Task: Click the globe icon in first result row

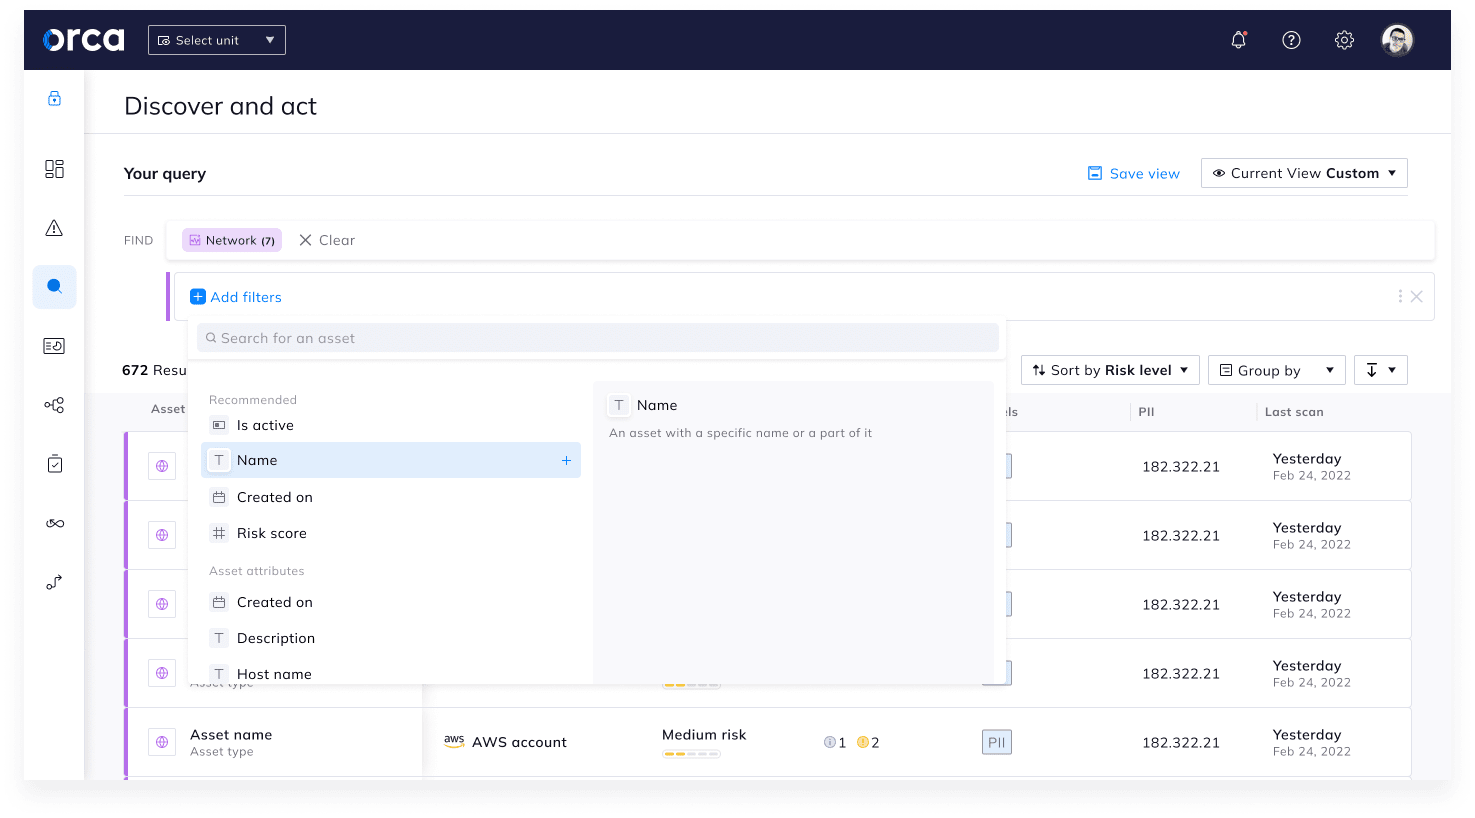Action: click(x=162, y=466)
